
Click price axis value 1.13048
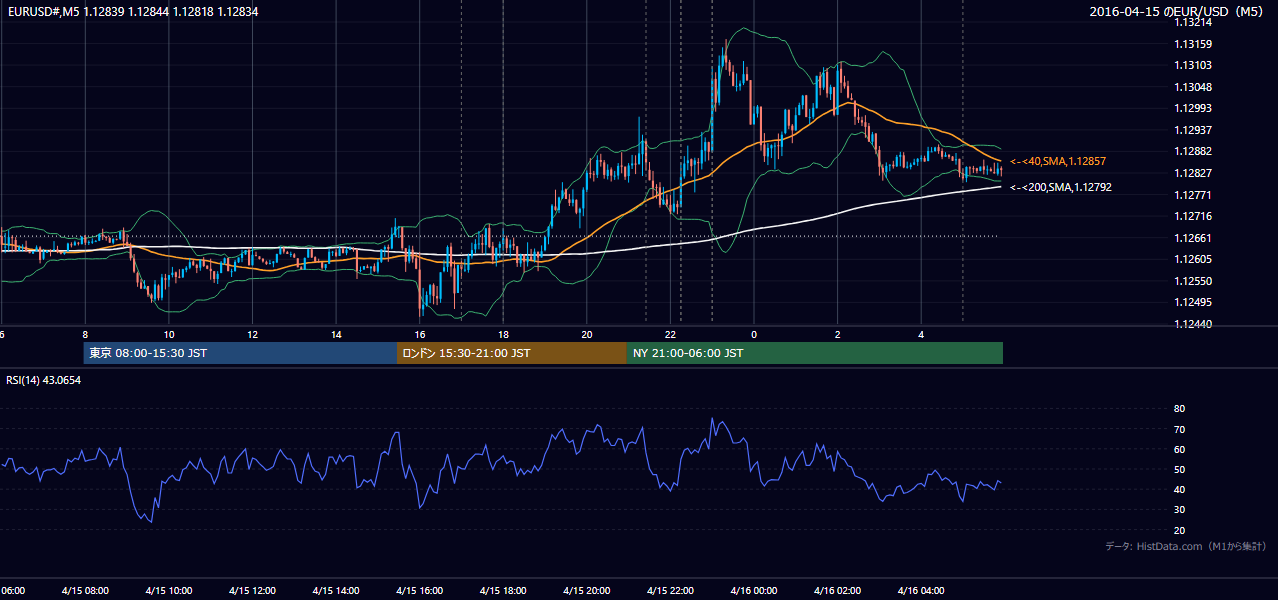1192,87
